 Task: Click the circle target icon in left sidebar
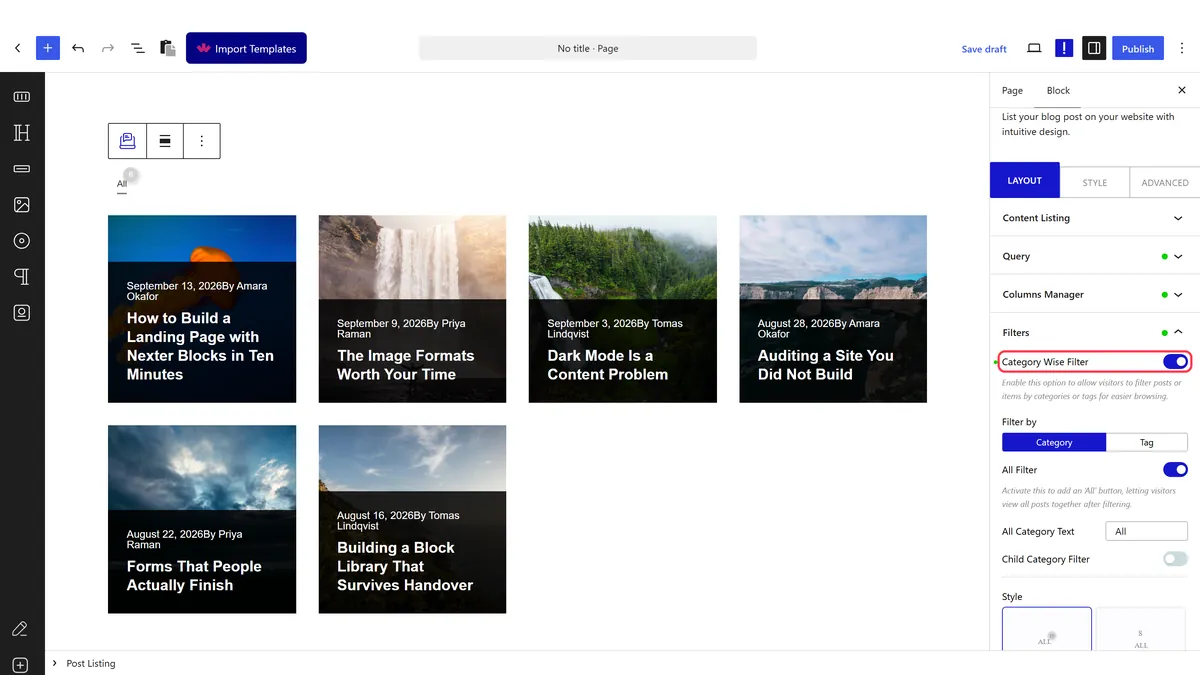(22, 241)
